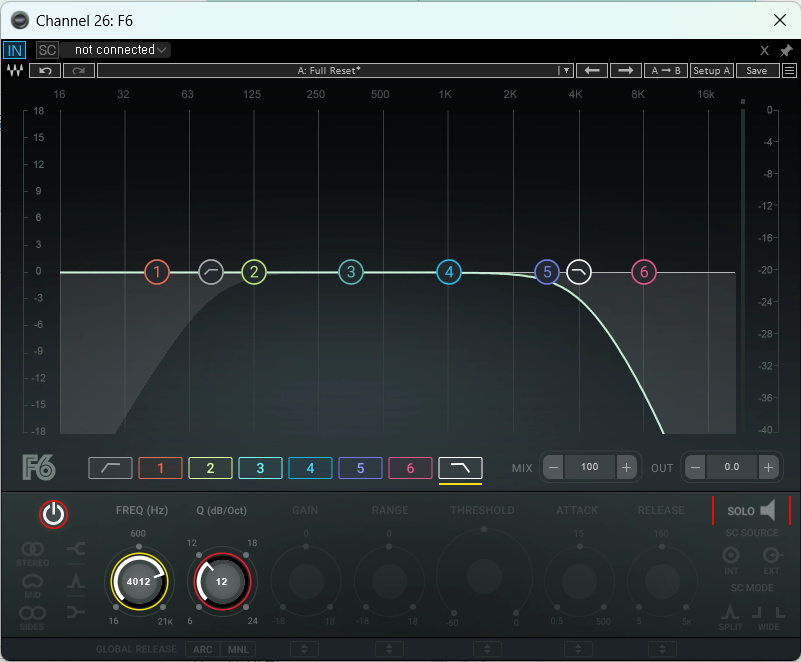Click the A→B copy button

pyautogui.click(x=665, y=71)
